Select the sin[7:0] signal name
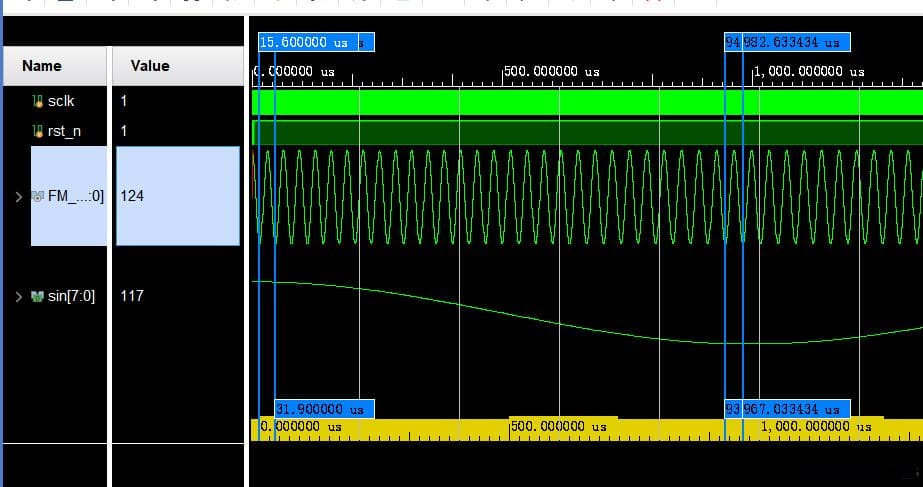The image size is (923, 487). [x=71, y=296]
